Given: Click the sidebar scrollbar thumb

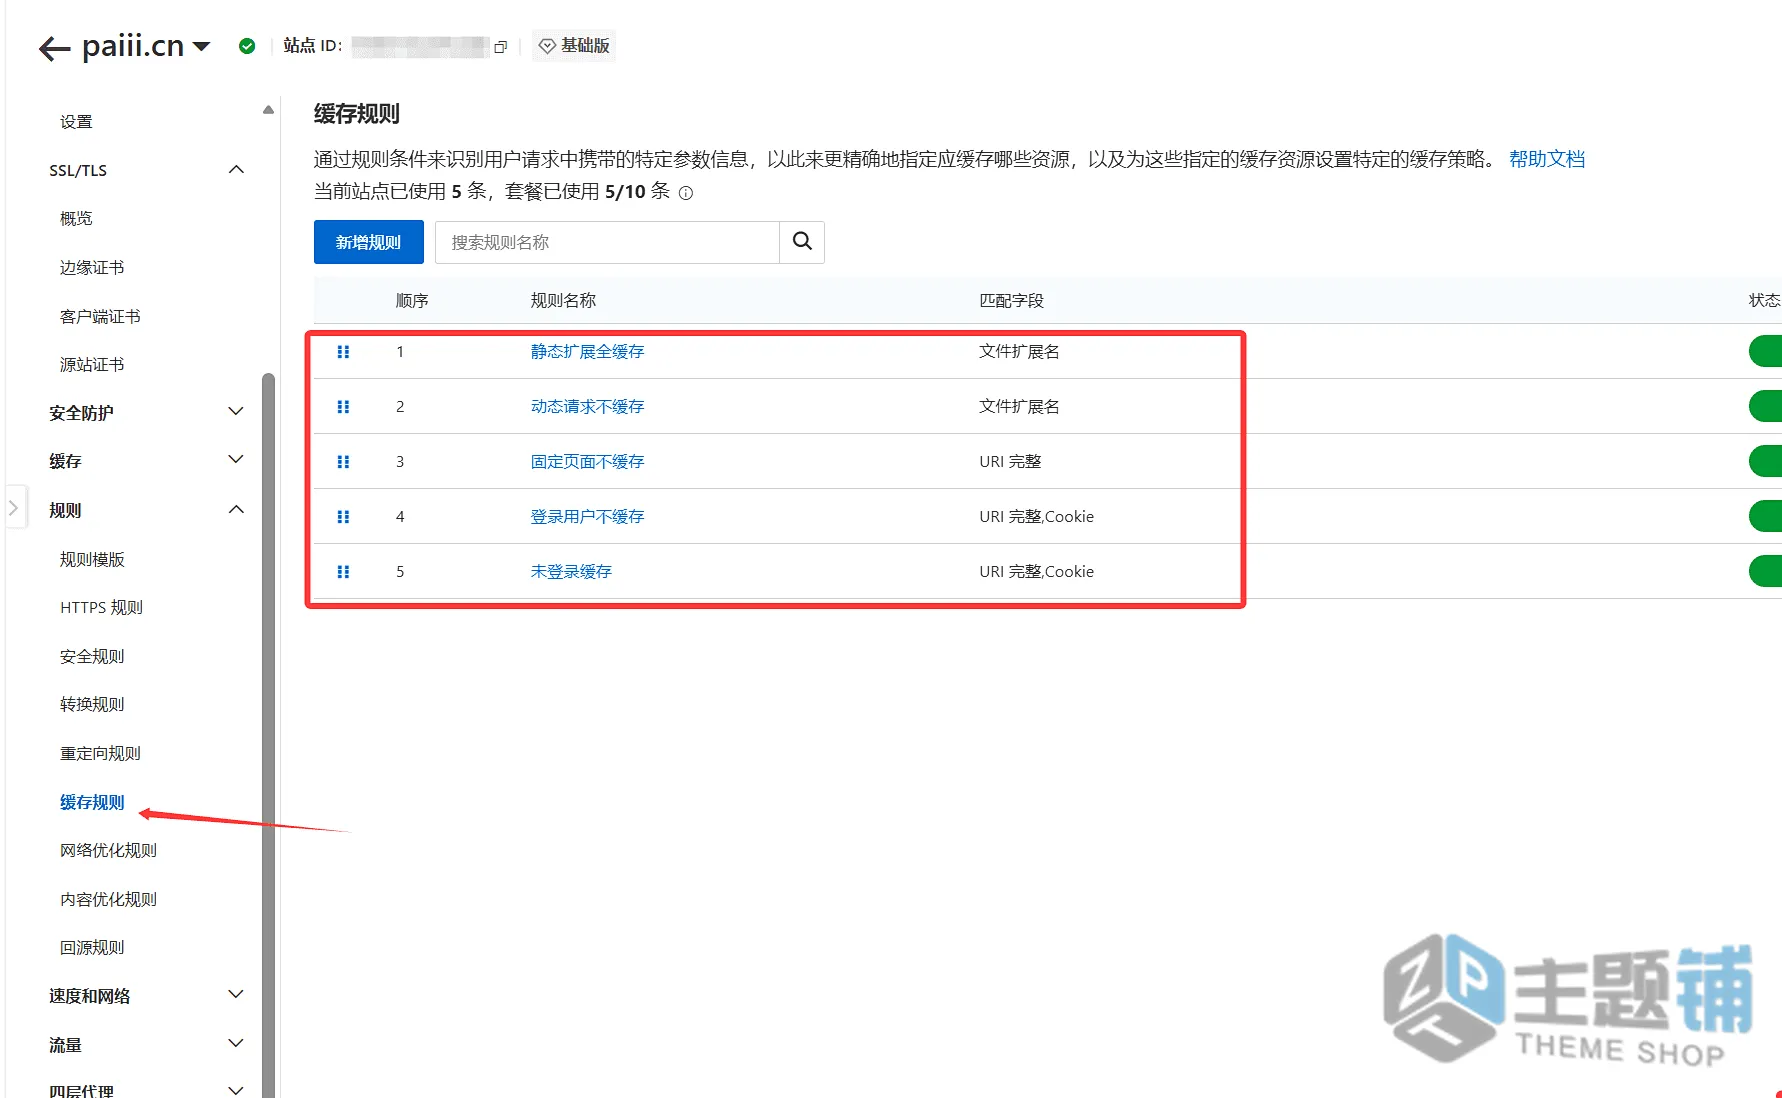Looking at the screenshot, I should point(268,735).
